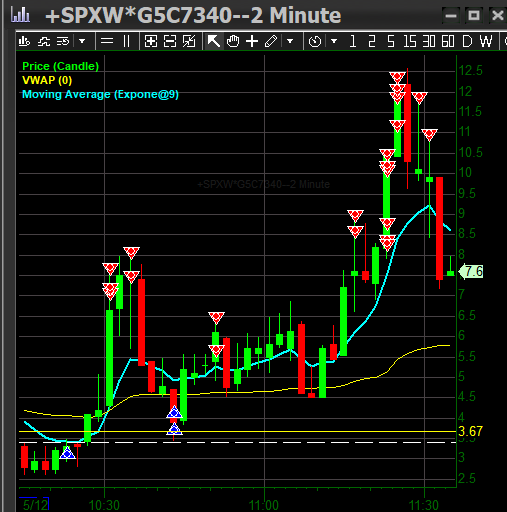The height and width of the screenshot is (512, 507).
Task: Expand the drawing tools dropdown arrow
Action: pyautogui.click(x=290, y=42)
